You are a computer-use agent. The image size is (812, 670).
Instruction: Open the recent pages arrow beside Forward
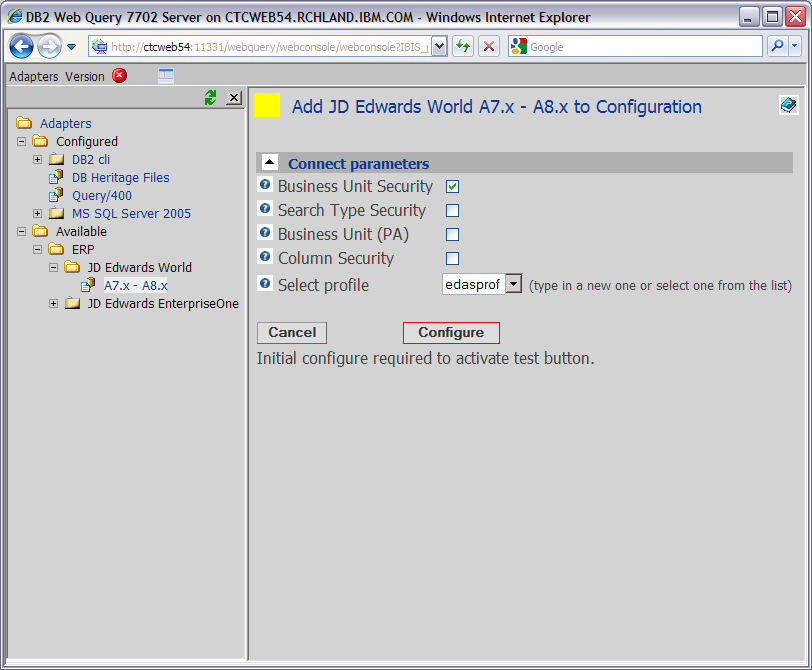click(71, 47)
